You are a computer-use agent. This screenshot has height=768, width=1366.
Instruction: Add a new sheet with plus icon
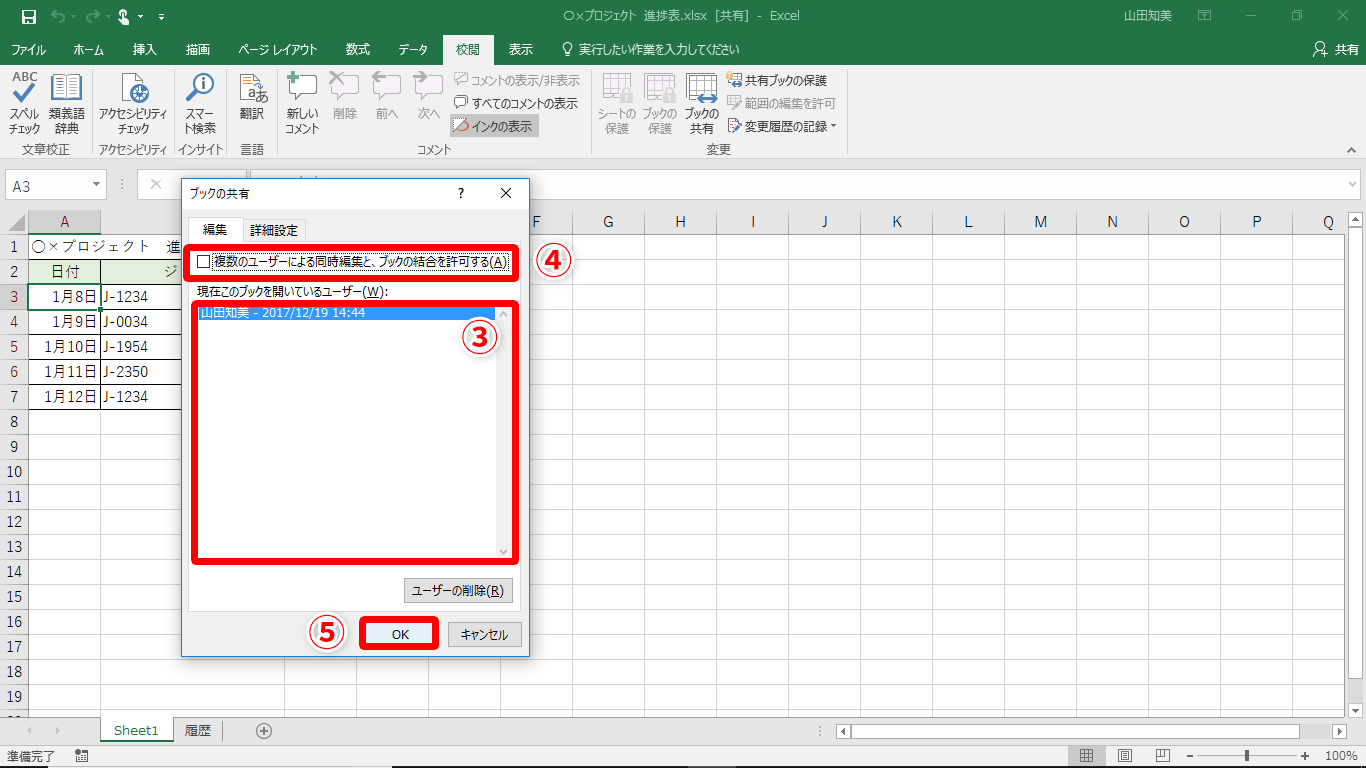click(264, 730)
